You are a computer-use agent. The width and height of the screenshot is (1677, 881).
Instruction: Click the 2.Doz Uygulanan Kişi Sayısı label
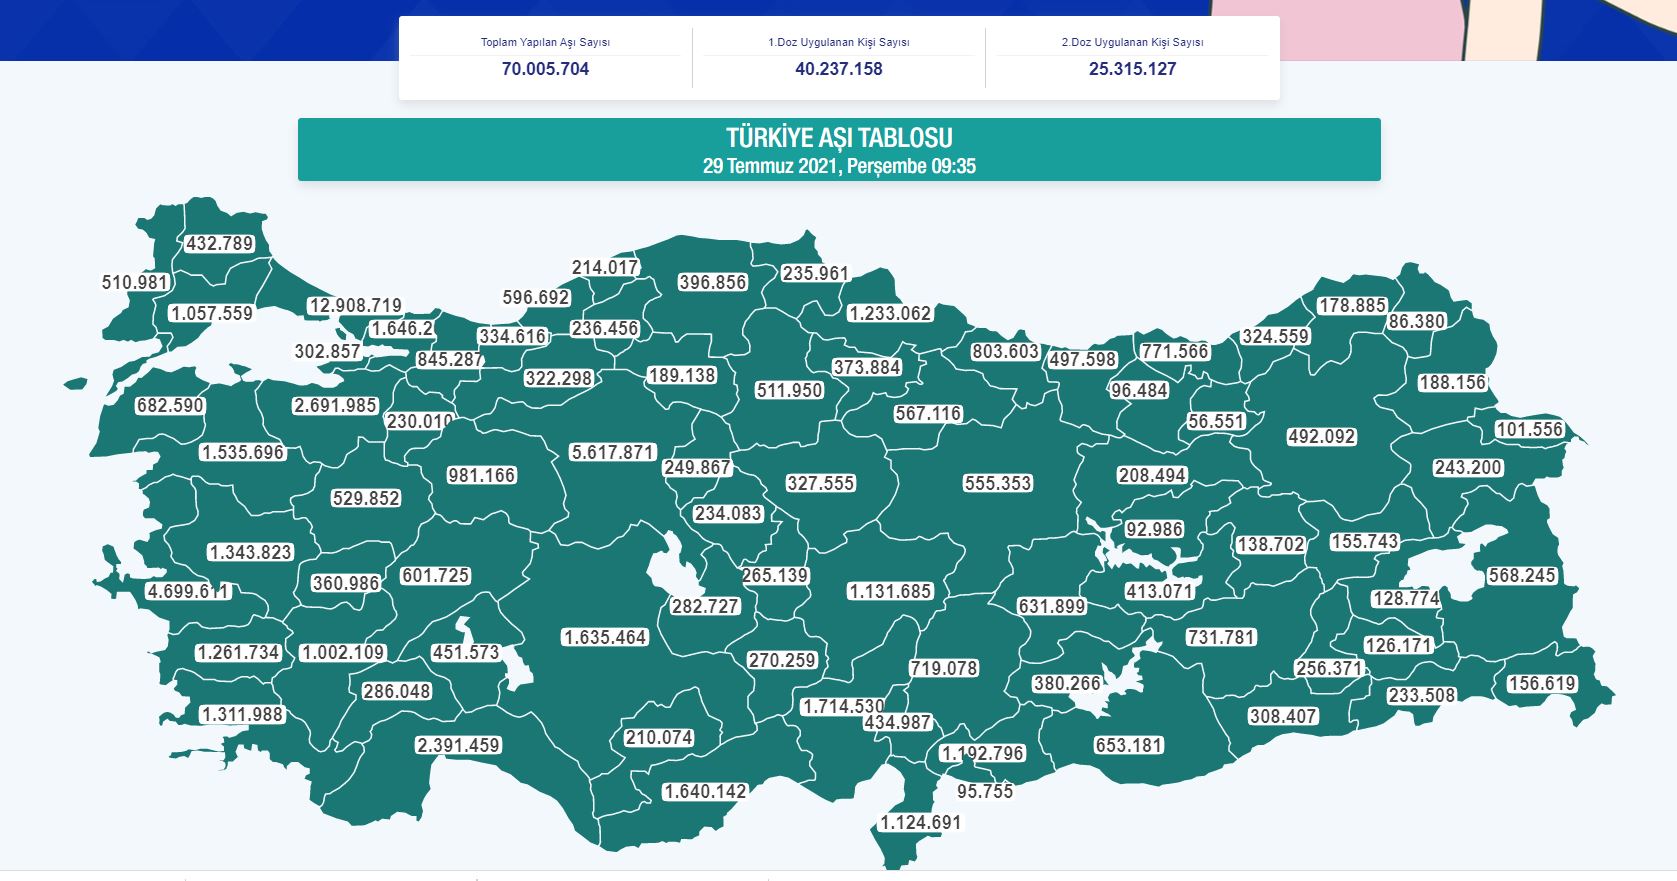click(1132, 42)
